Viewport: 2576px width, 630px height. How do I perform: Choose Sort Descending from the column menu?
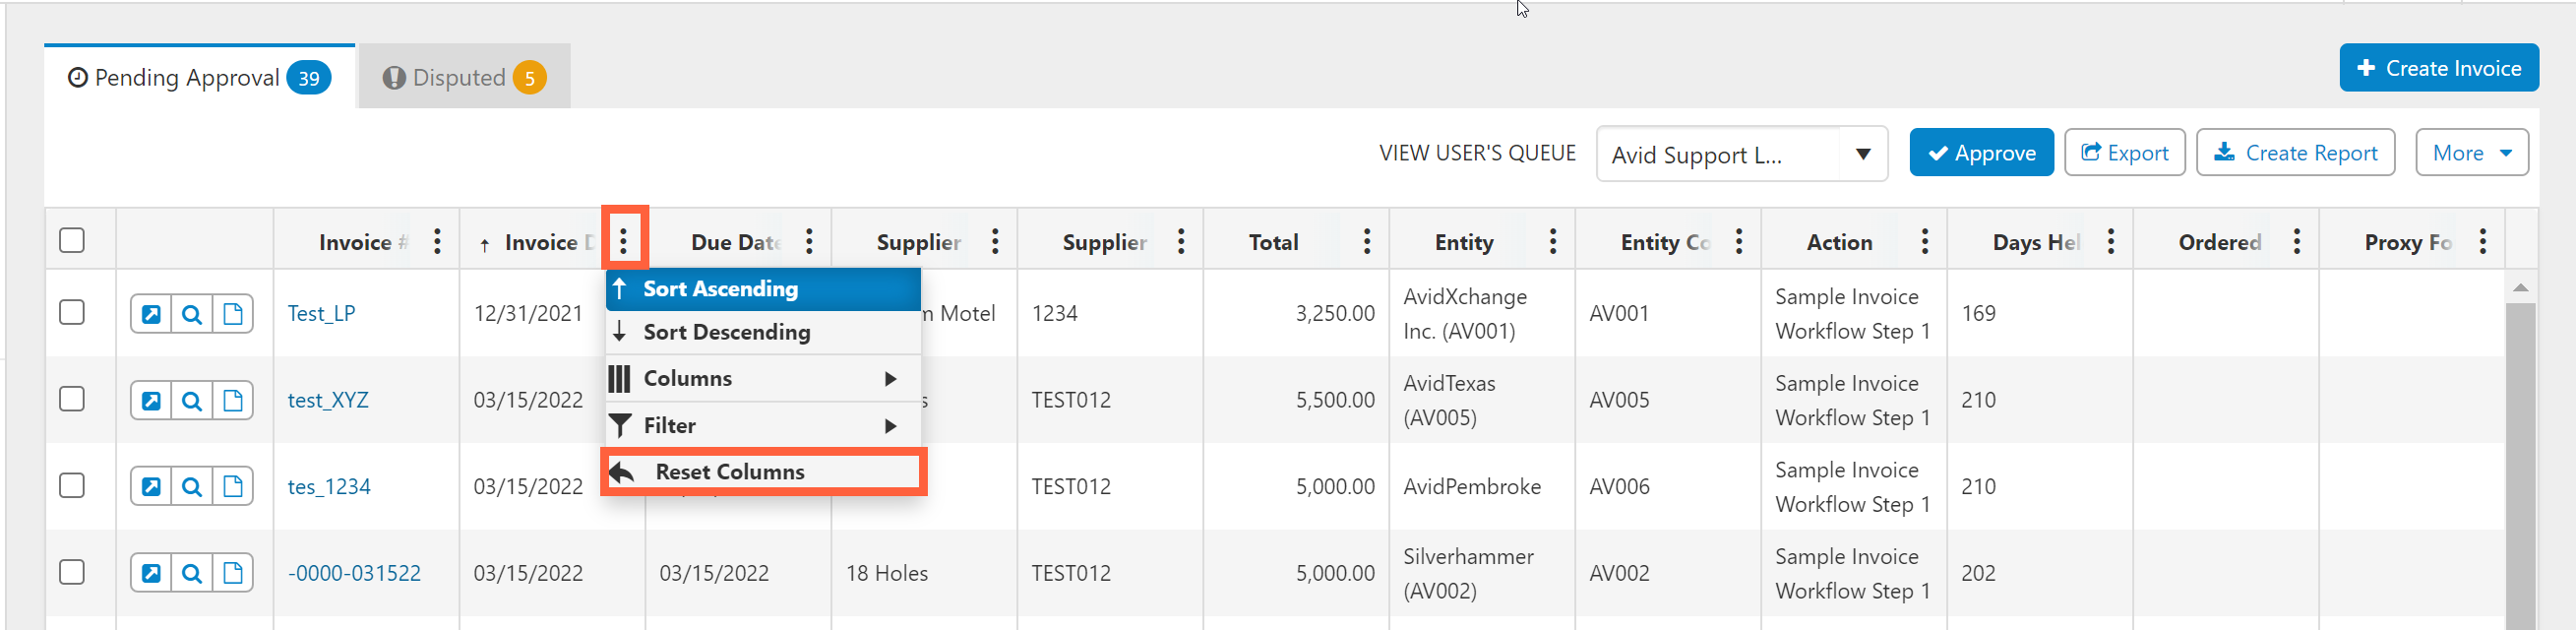point(763,332)
